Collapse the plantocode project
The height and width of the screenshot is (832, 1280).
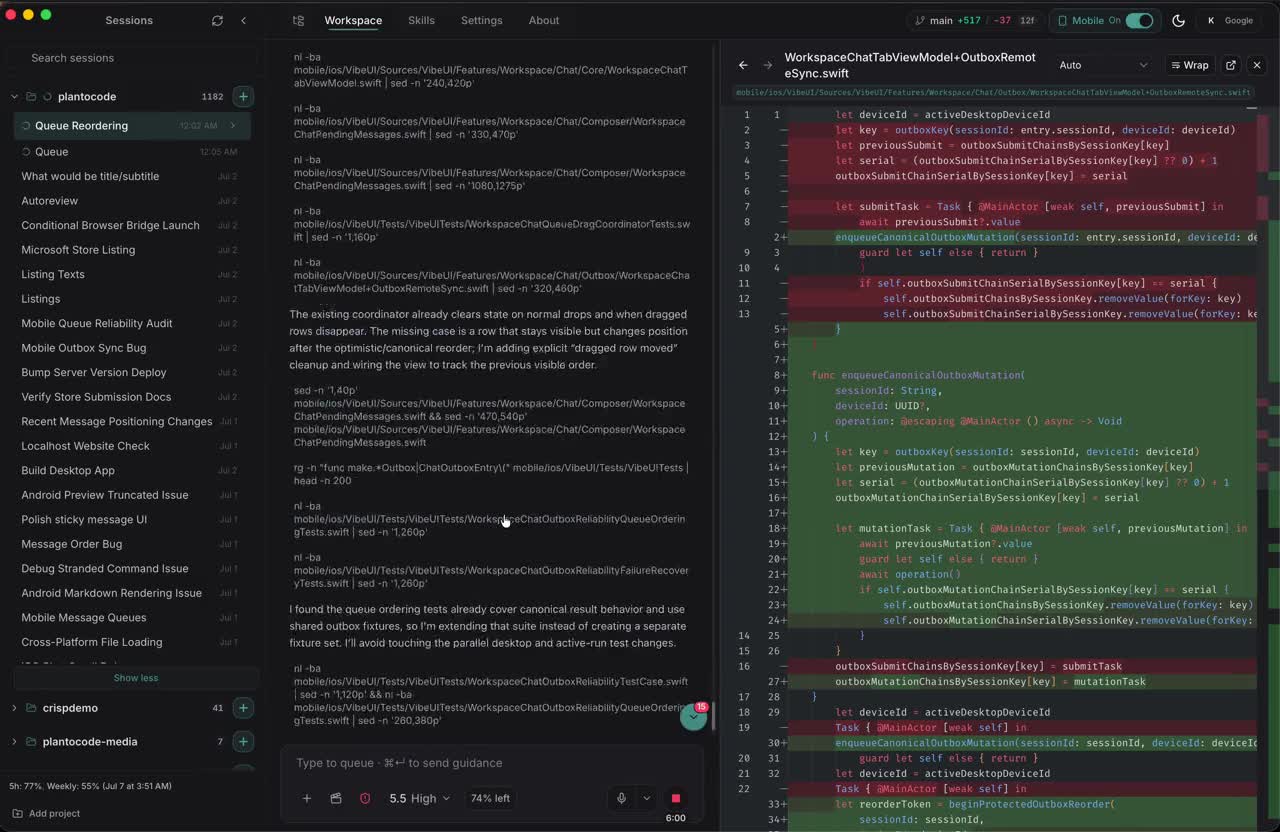click(x=14, y=97)
